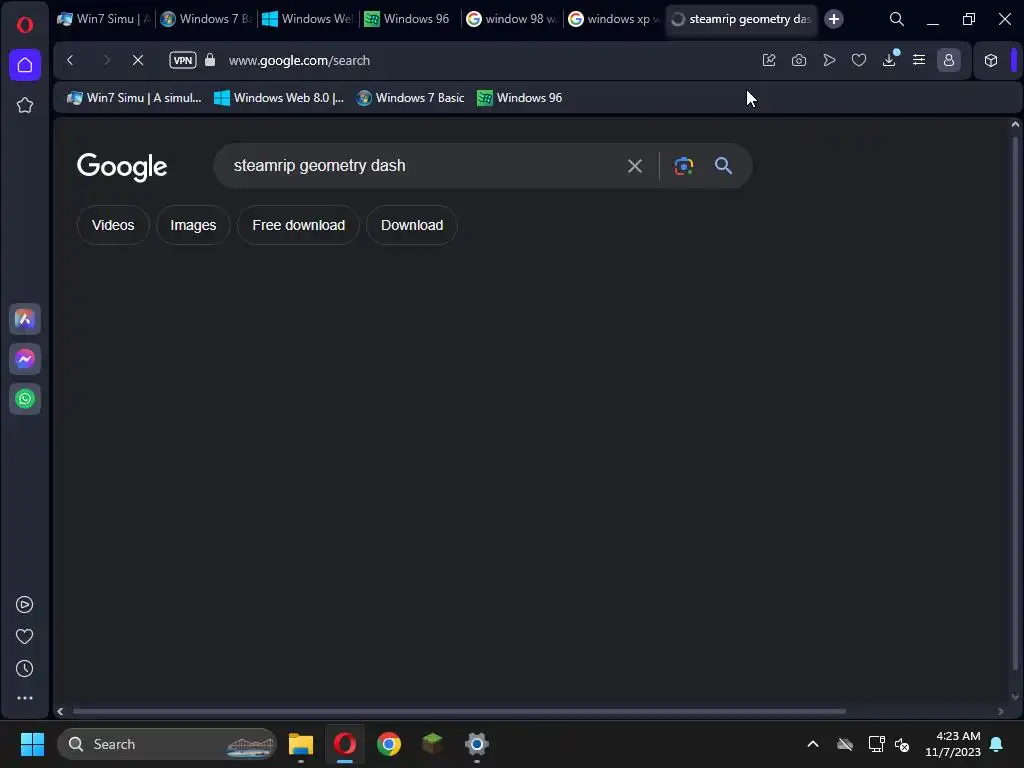Open the extensions cube icon

[991, 60]
